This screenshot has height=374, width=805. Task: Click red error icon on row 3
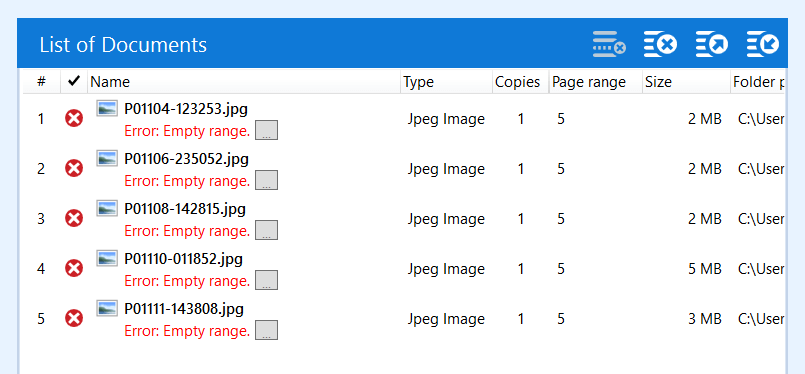pos(74,218)
